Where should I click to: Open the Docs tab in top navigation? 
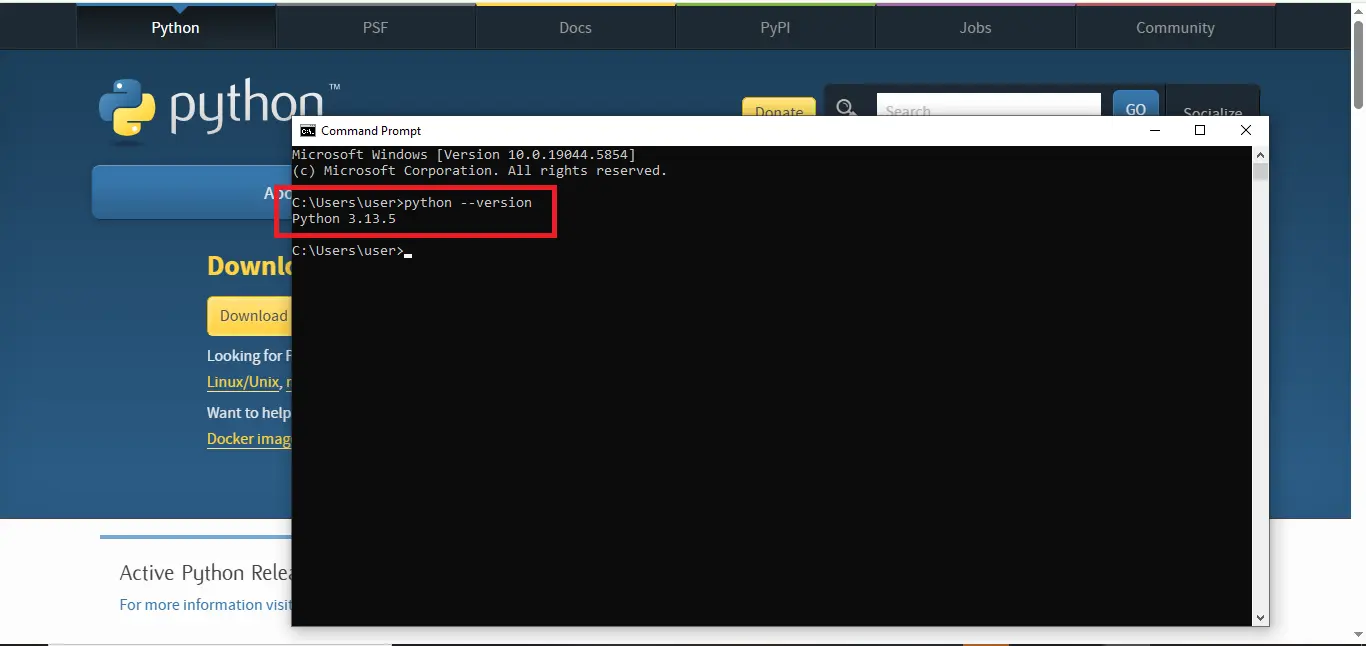[575, 28]
